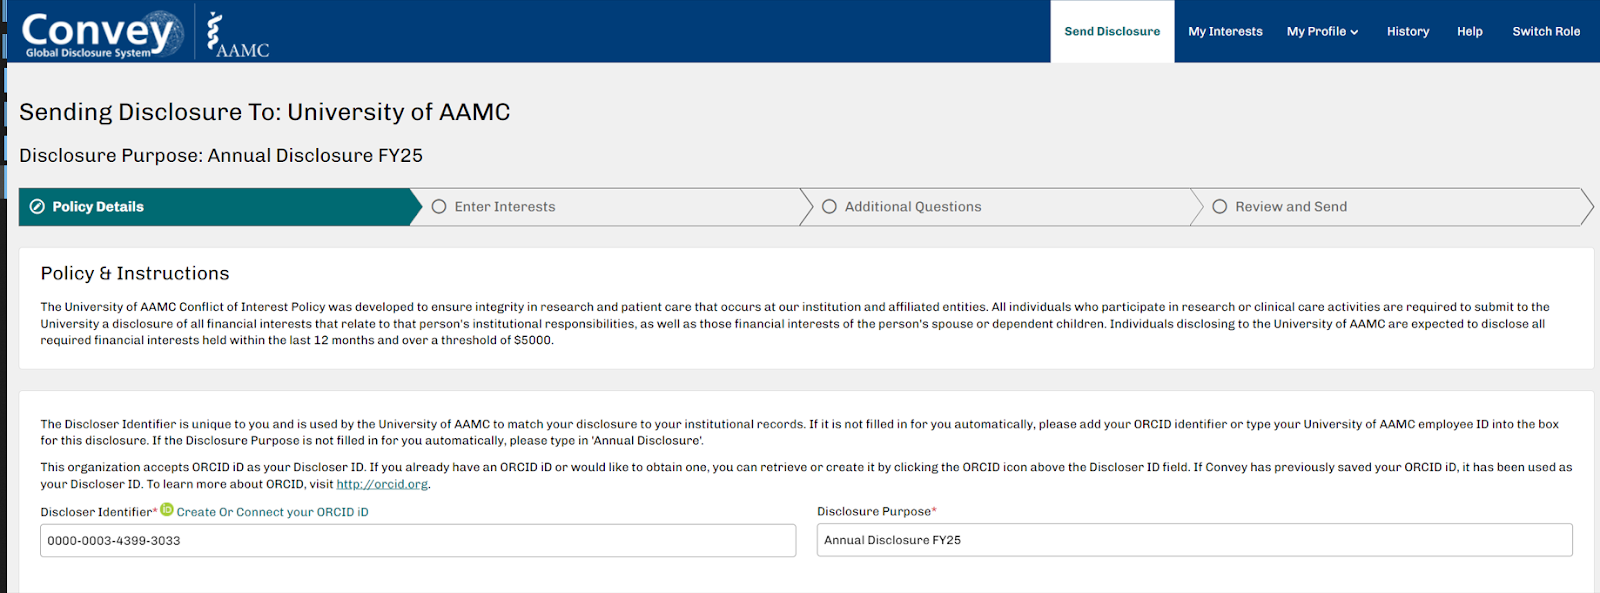Screen dimensions: 1600x593
Task: Select the Additional Questions step circle
Action: pyautogui.click(x=829, y=207)
